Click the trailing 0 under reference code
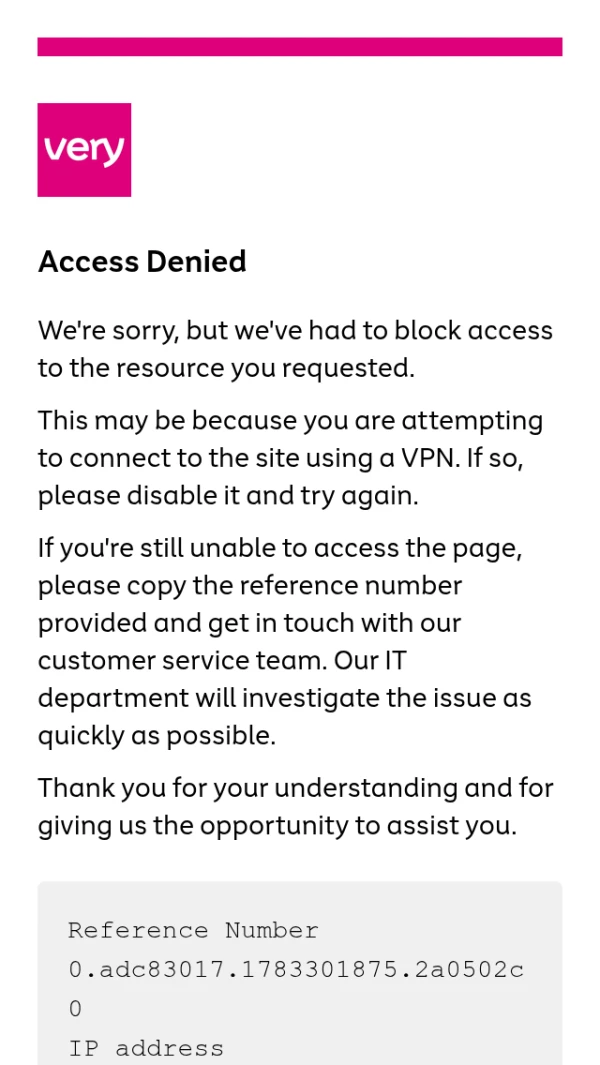 [x=75, y=1009]
